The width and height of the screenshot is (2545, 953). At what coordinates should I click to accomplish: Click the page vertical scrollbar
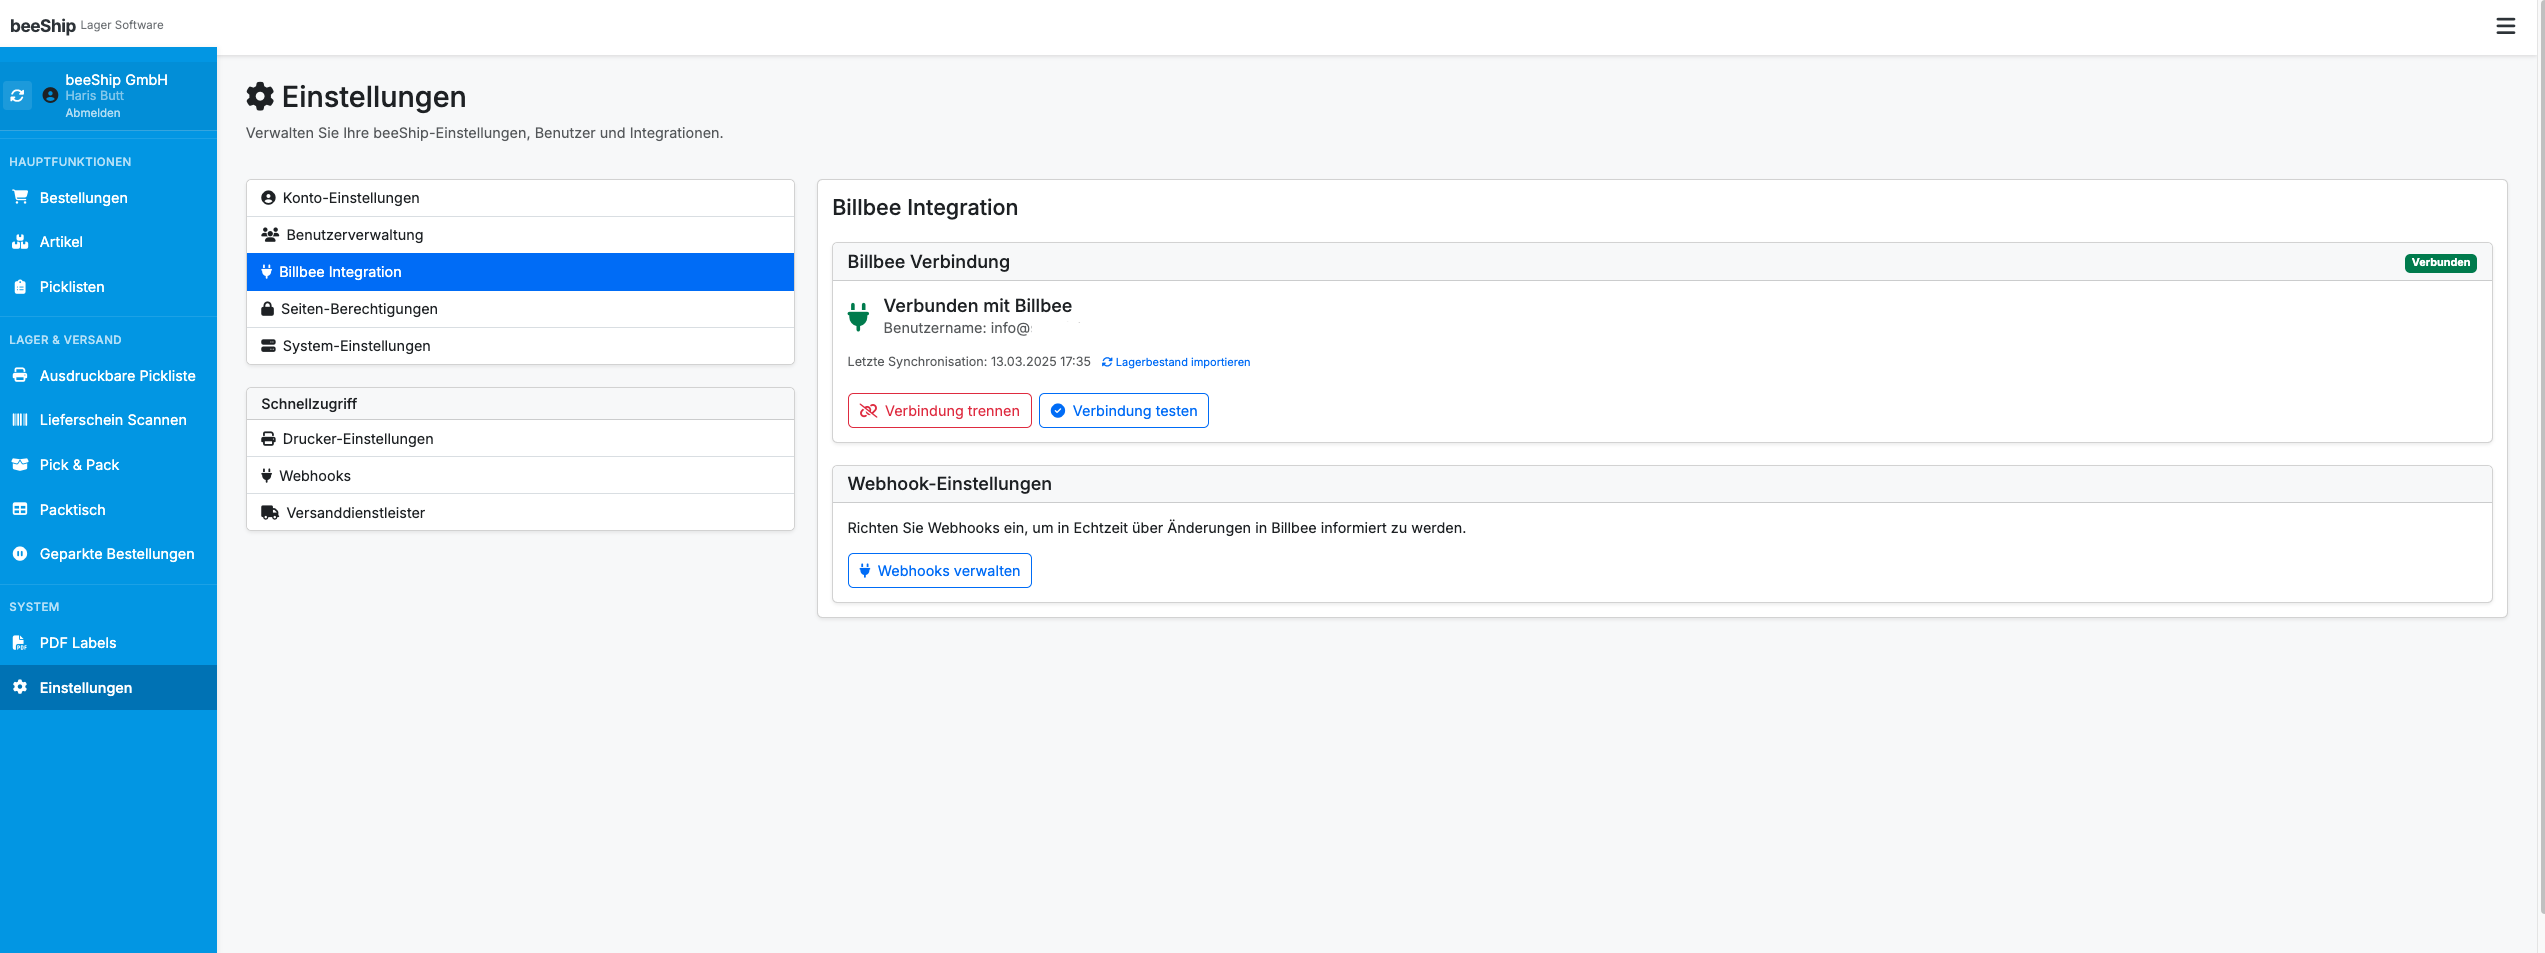pyautogui.click(x=2541, y=457)
